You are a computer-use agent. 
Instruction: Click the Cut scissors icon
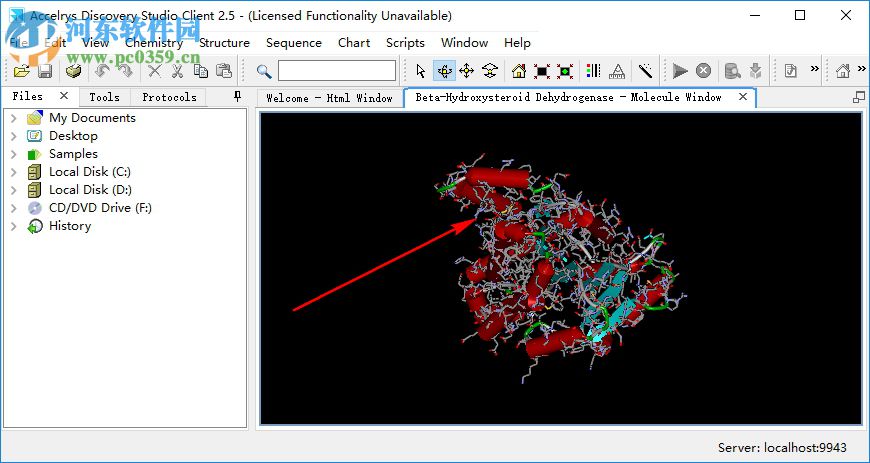tap(178, 71)
